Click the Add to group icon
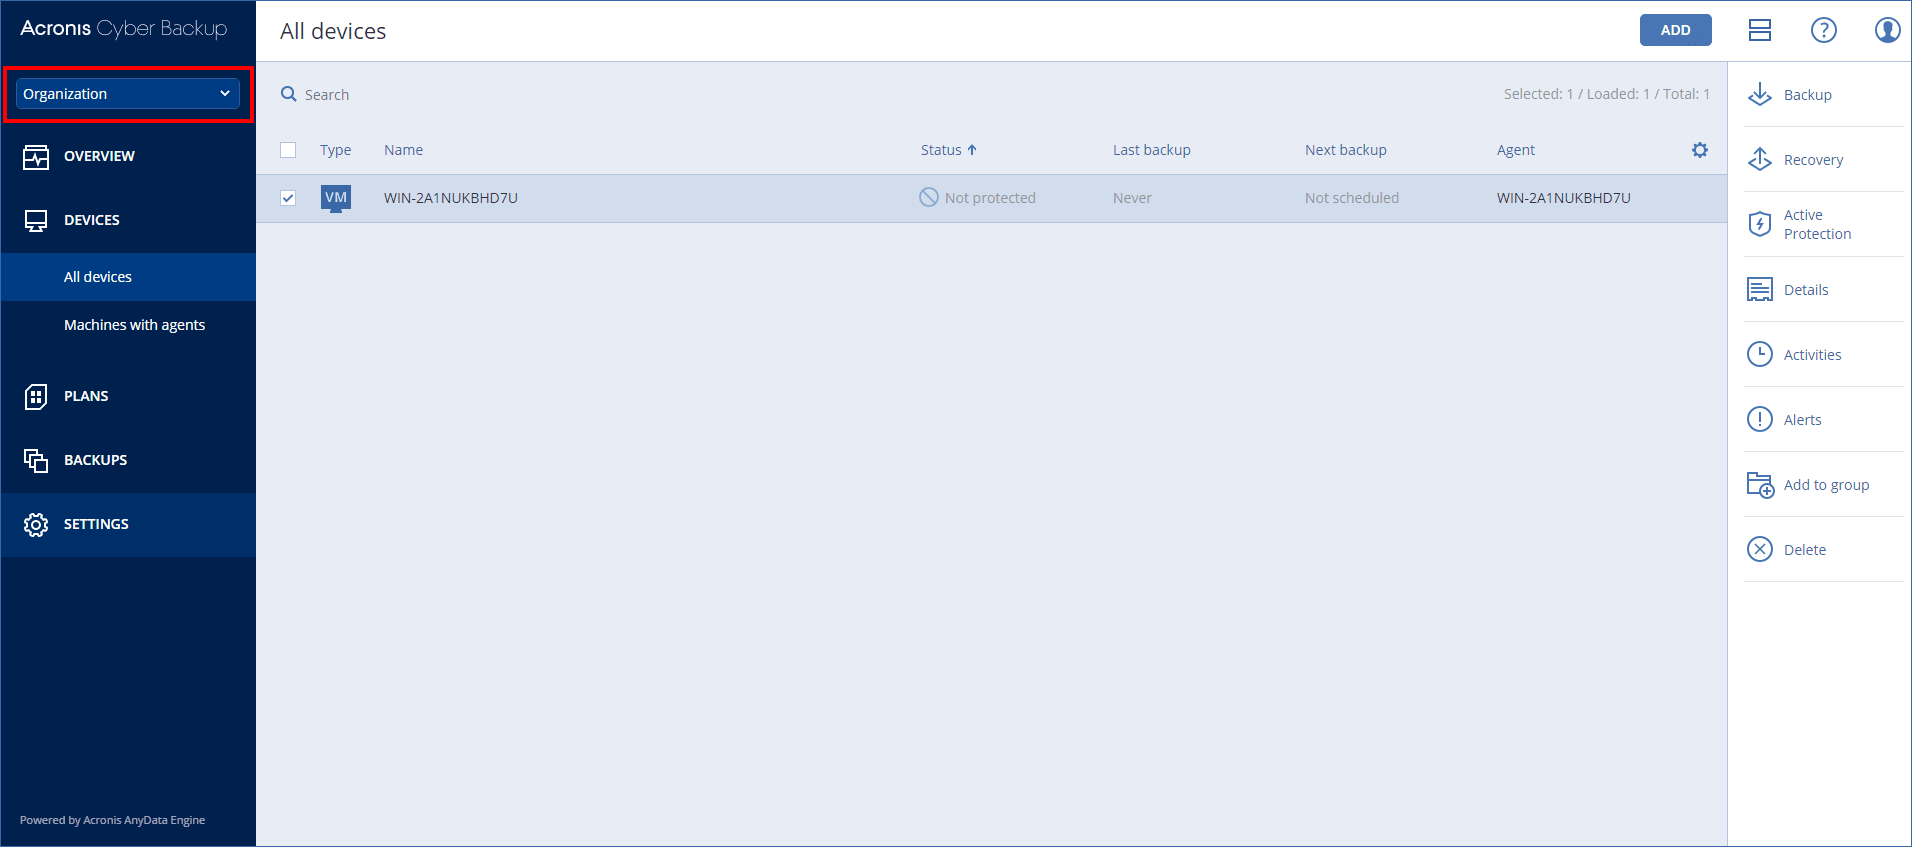 click(x=1760, y=485)
